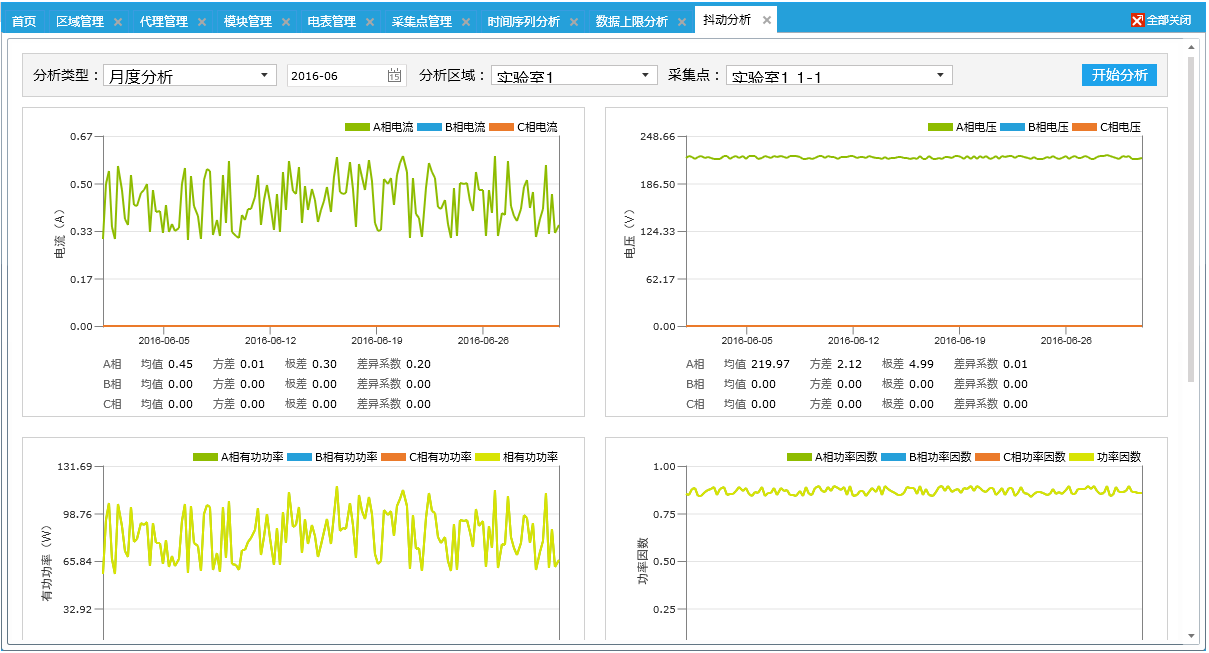Close the 采集点管理 tab using X
This screenshot has height=653, width=1209.
pos(466,22)
